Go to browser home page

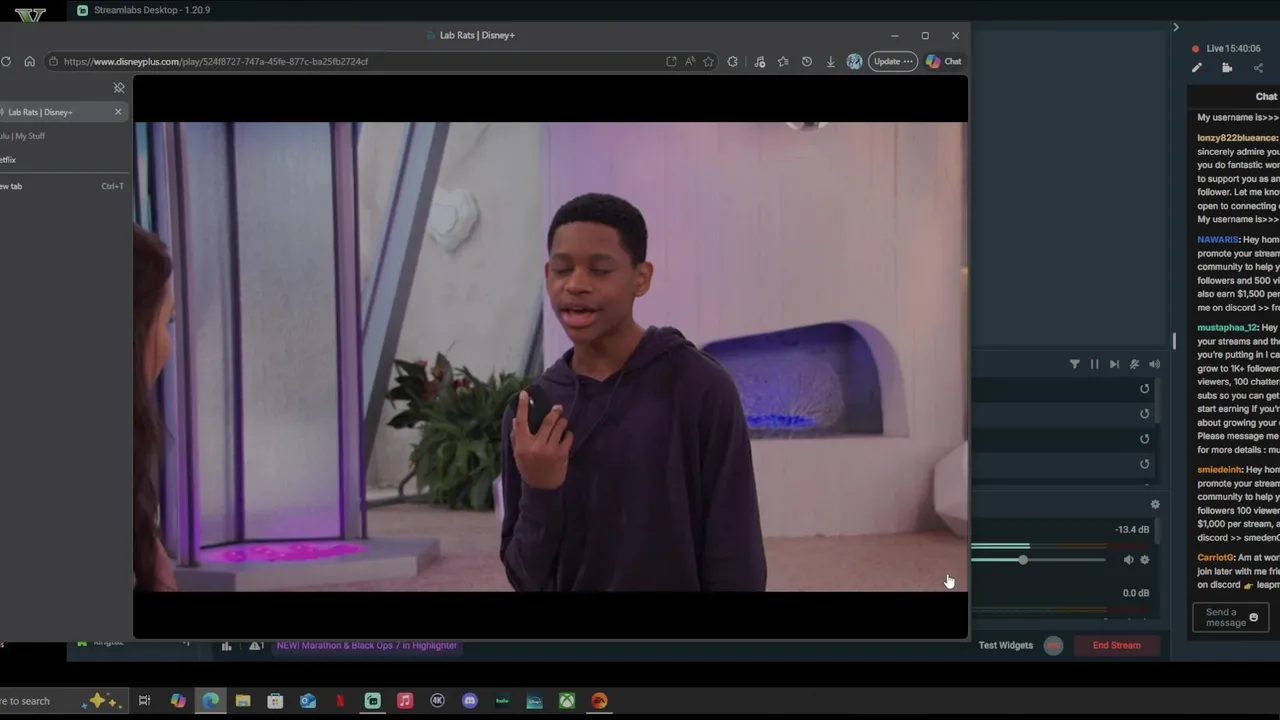point(29,61)
